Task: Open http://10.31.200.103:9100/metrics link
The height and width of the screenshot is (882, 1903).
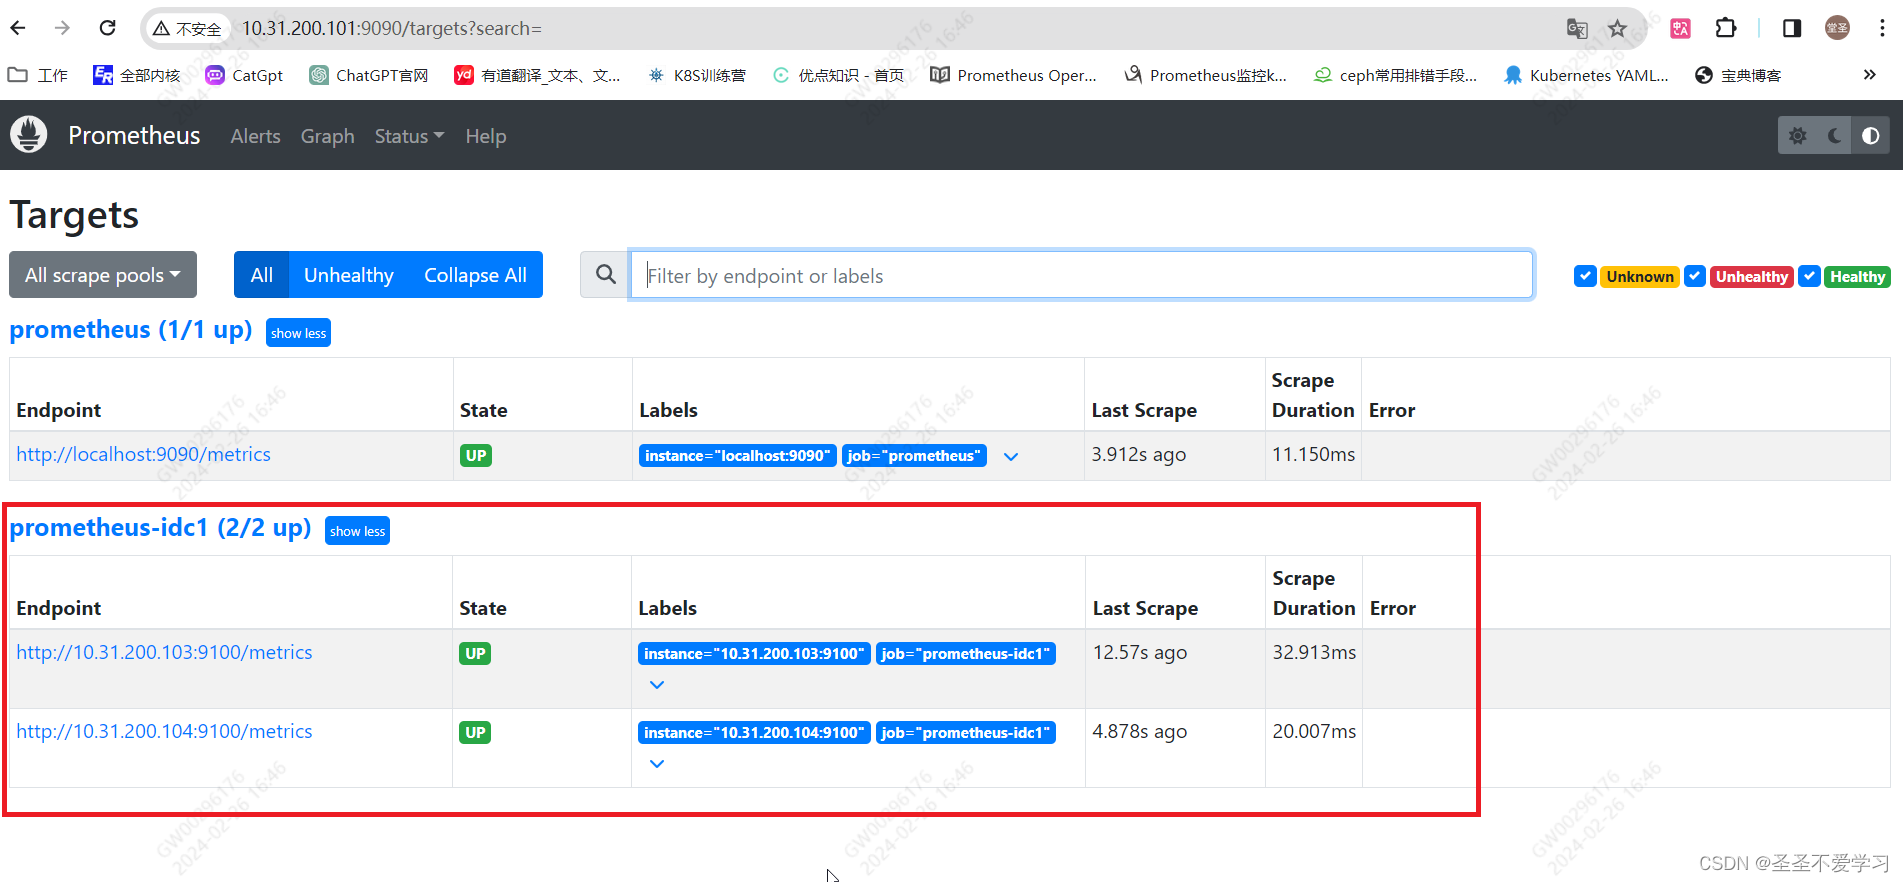Action: [164, 652]
